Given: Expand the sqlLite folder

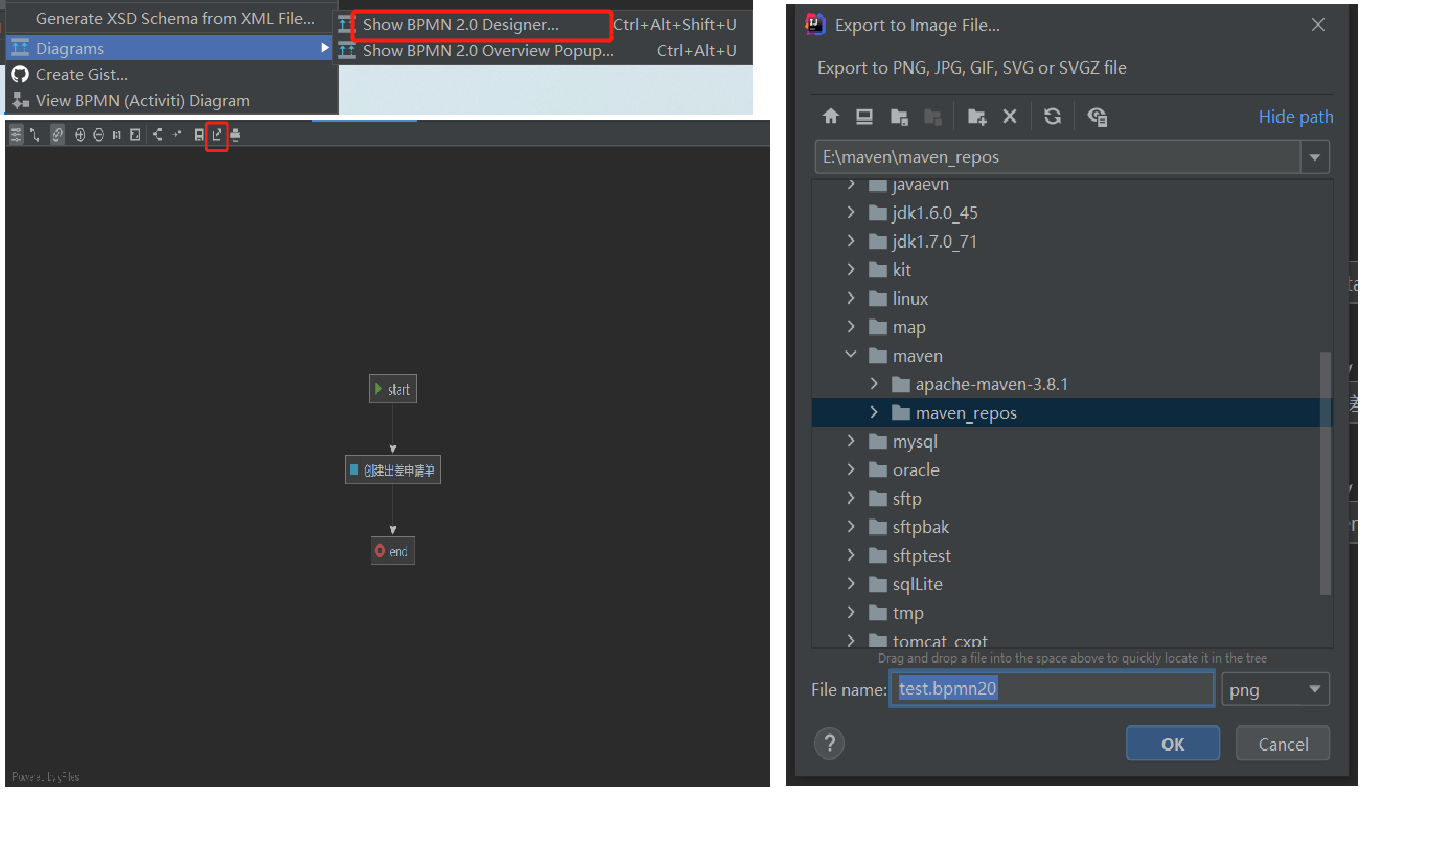Looking at the screenshot, I should pyautogui.click(x=851, y=583).
